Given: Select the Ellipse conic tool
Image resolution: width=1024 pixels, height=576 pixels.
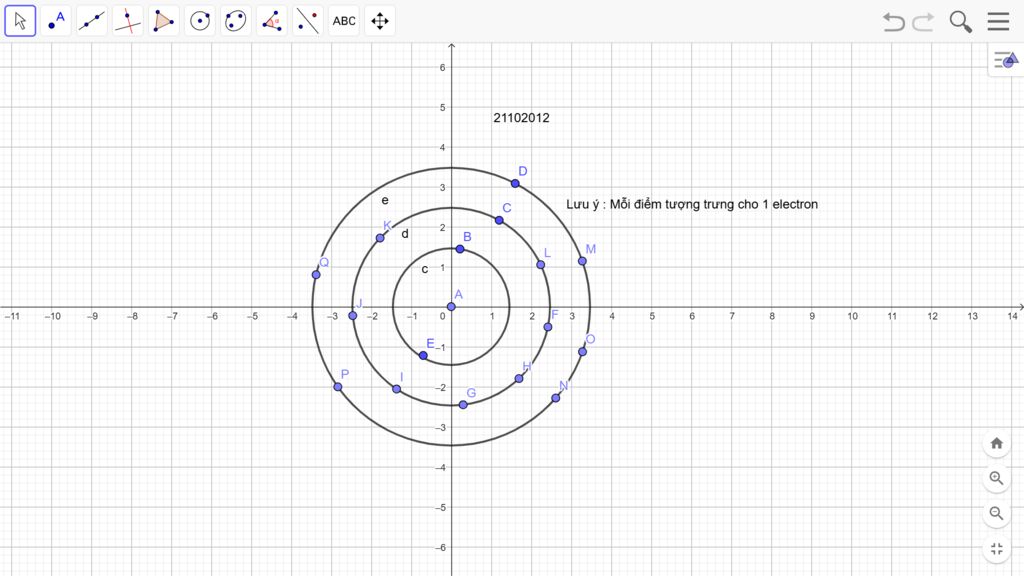Looking at the screenshot, I should click(236, 20).
